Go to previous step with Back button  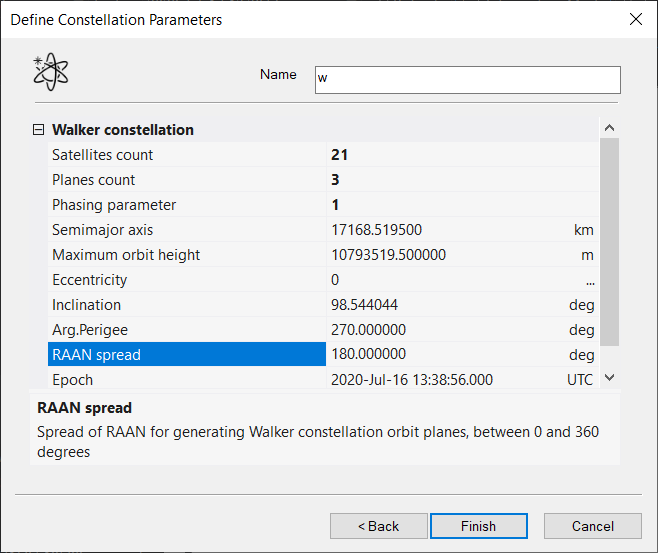click(x=378, y=526)
